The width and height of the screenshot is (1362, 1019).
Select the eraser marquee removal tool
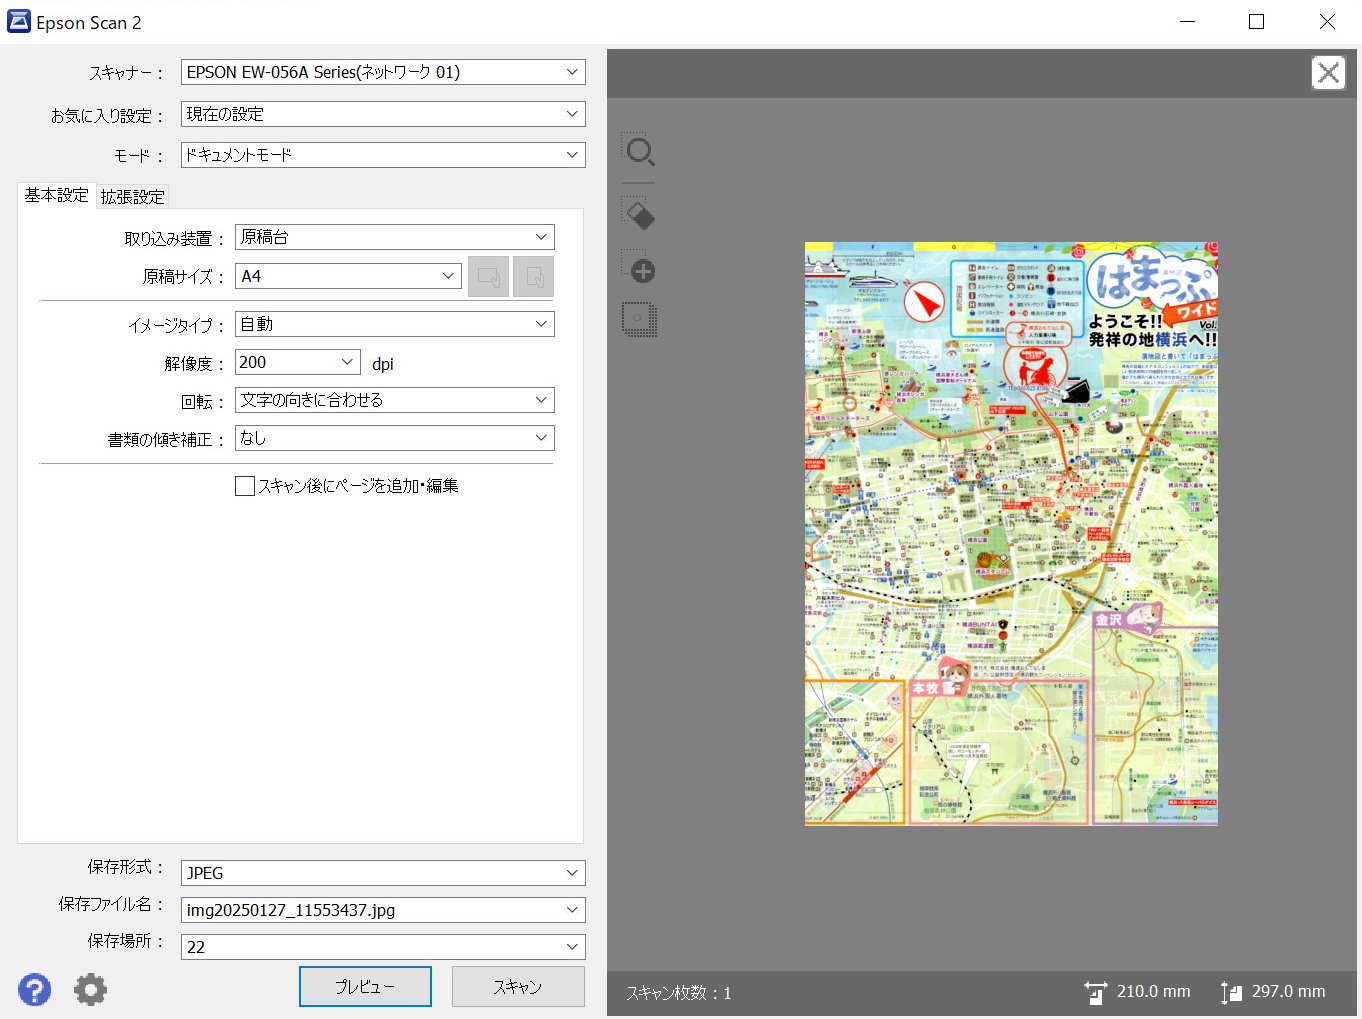639,214
